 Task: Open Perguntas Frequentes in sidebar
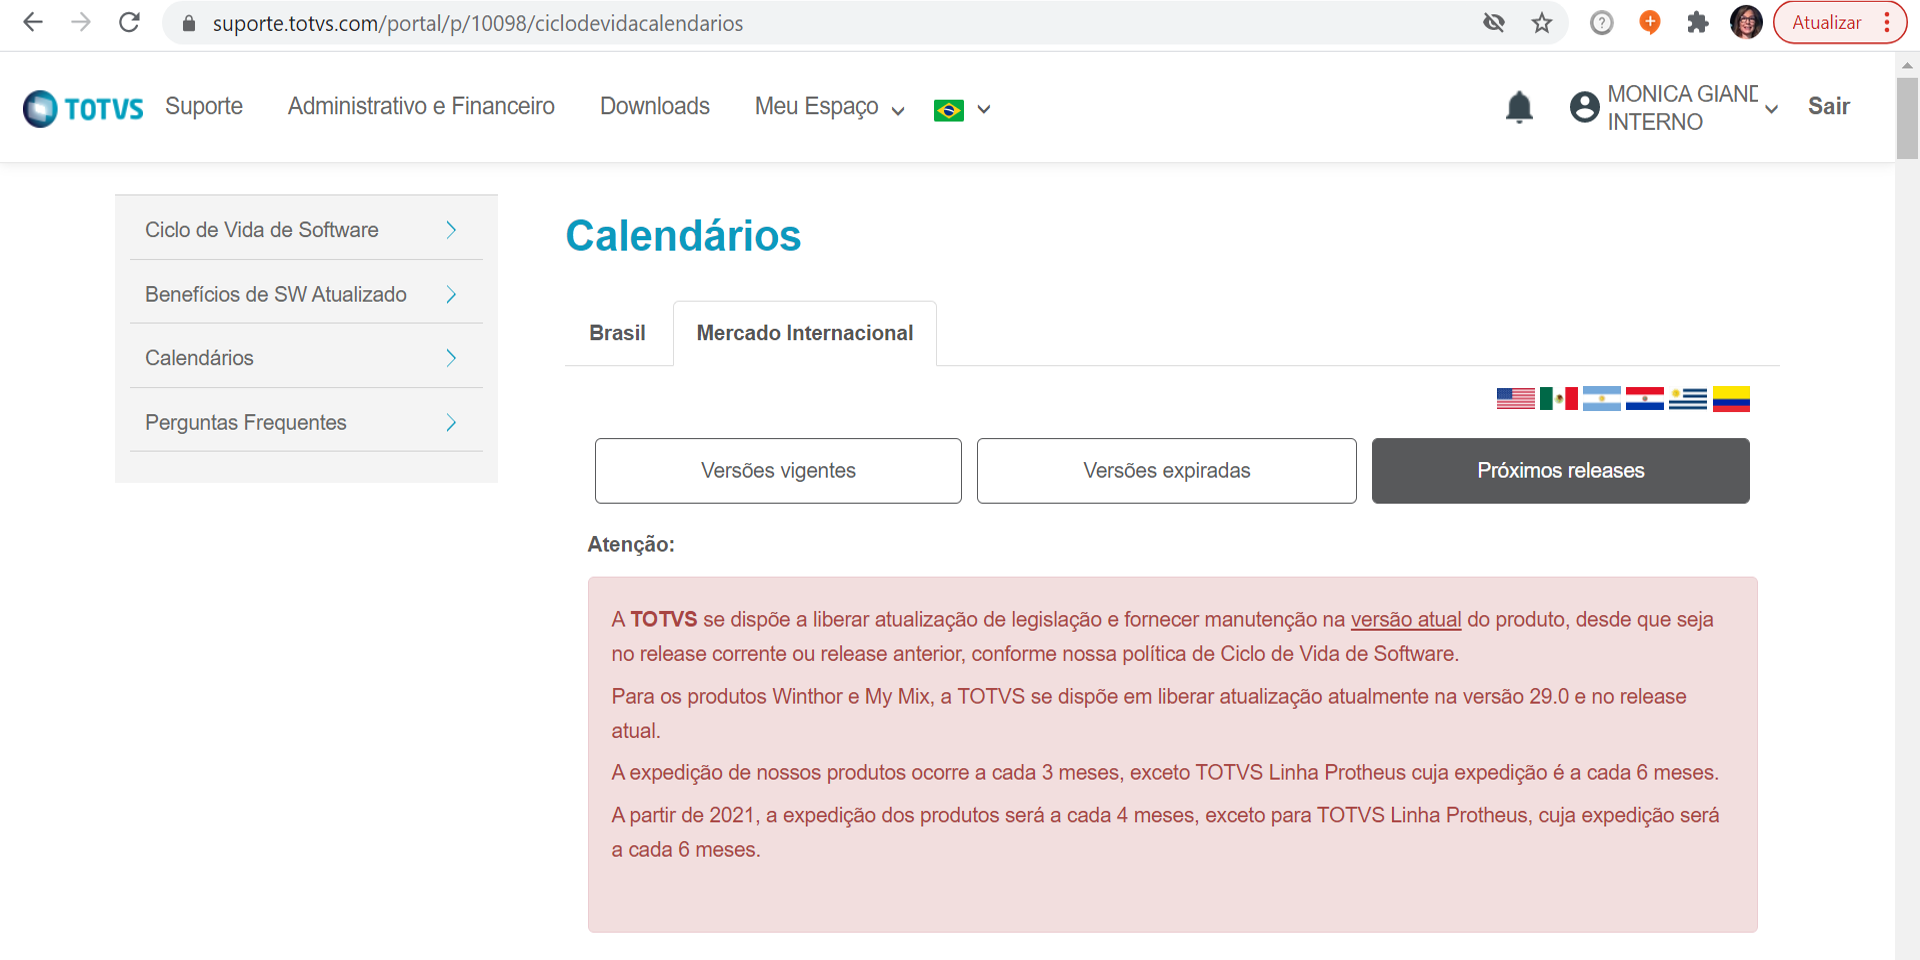tap(306, 422)
